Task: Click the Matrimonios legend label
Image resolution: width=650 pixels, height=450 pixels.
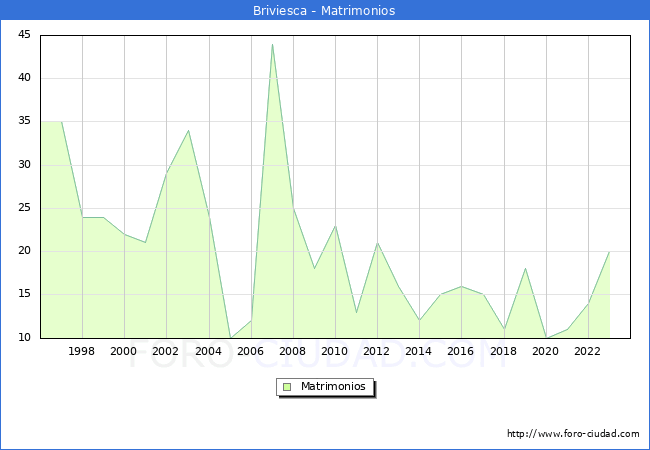Action: click(332, 387)
